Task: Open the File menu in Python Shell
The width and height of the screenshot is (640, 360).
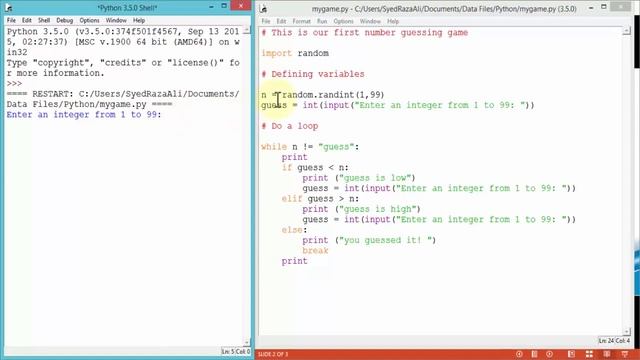Action: click(x=11, y=20)
